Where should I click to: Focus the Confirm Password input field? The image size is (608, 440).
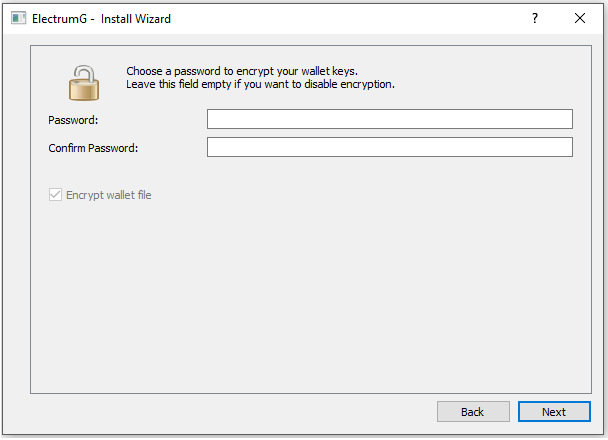click(389, 148)
